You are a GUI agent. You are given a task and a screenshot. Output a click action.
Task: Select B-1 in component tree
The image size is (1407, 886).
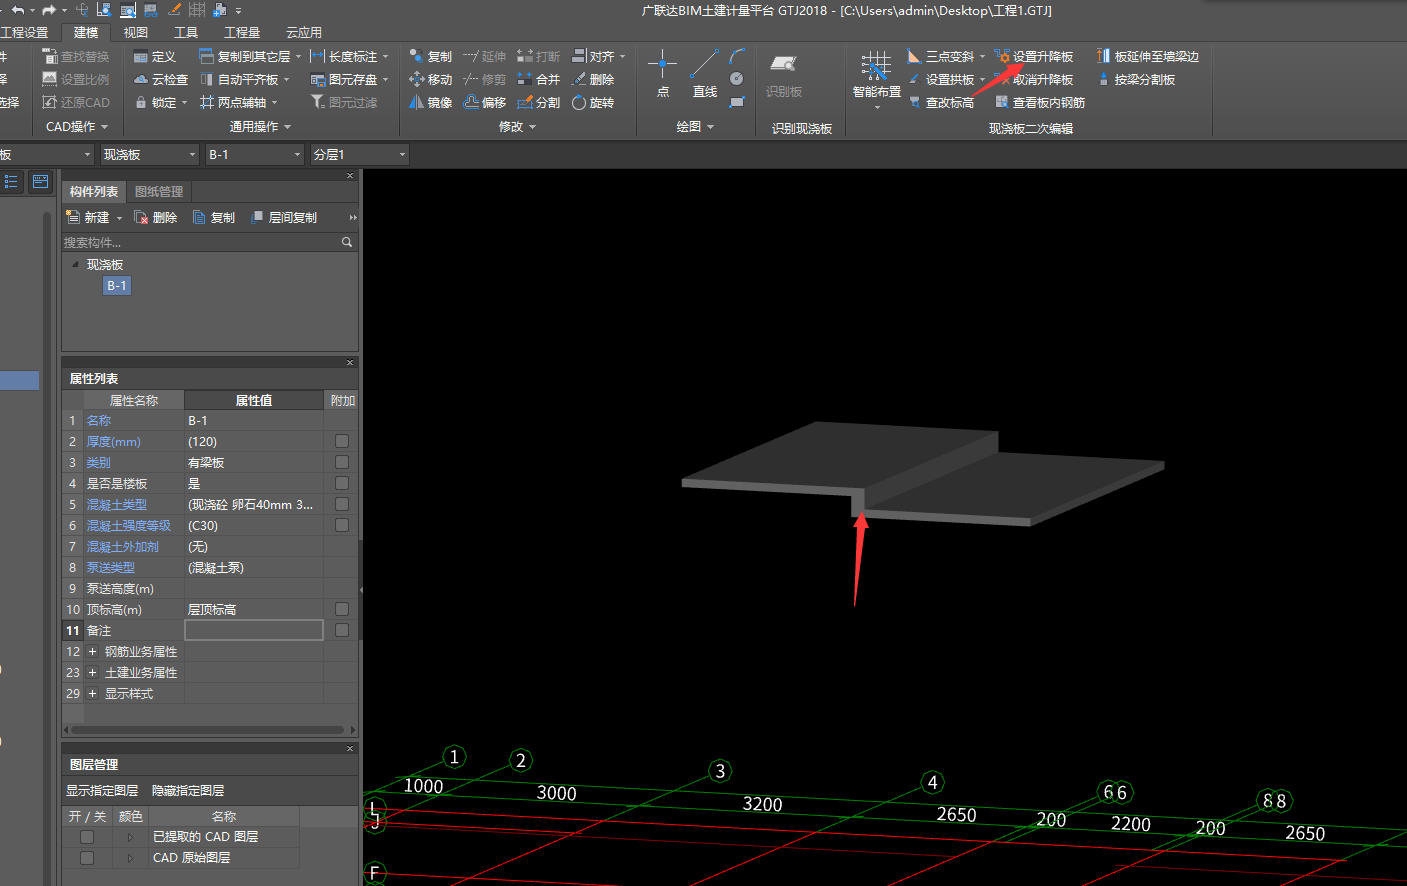(117, 286)
